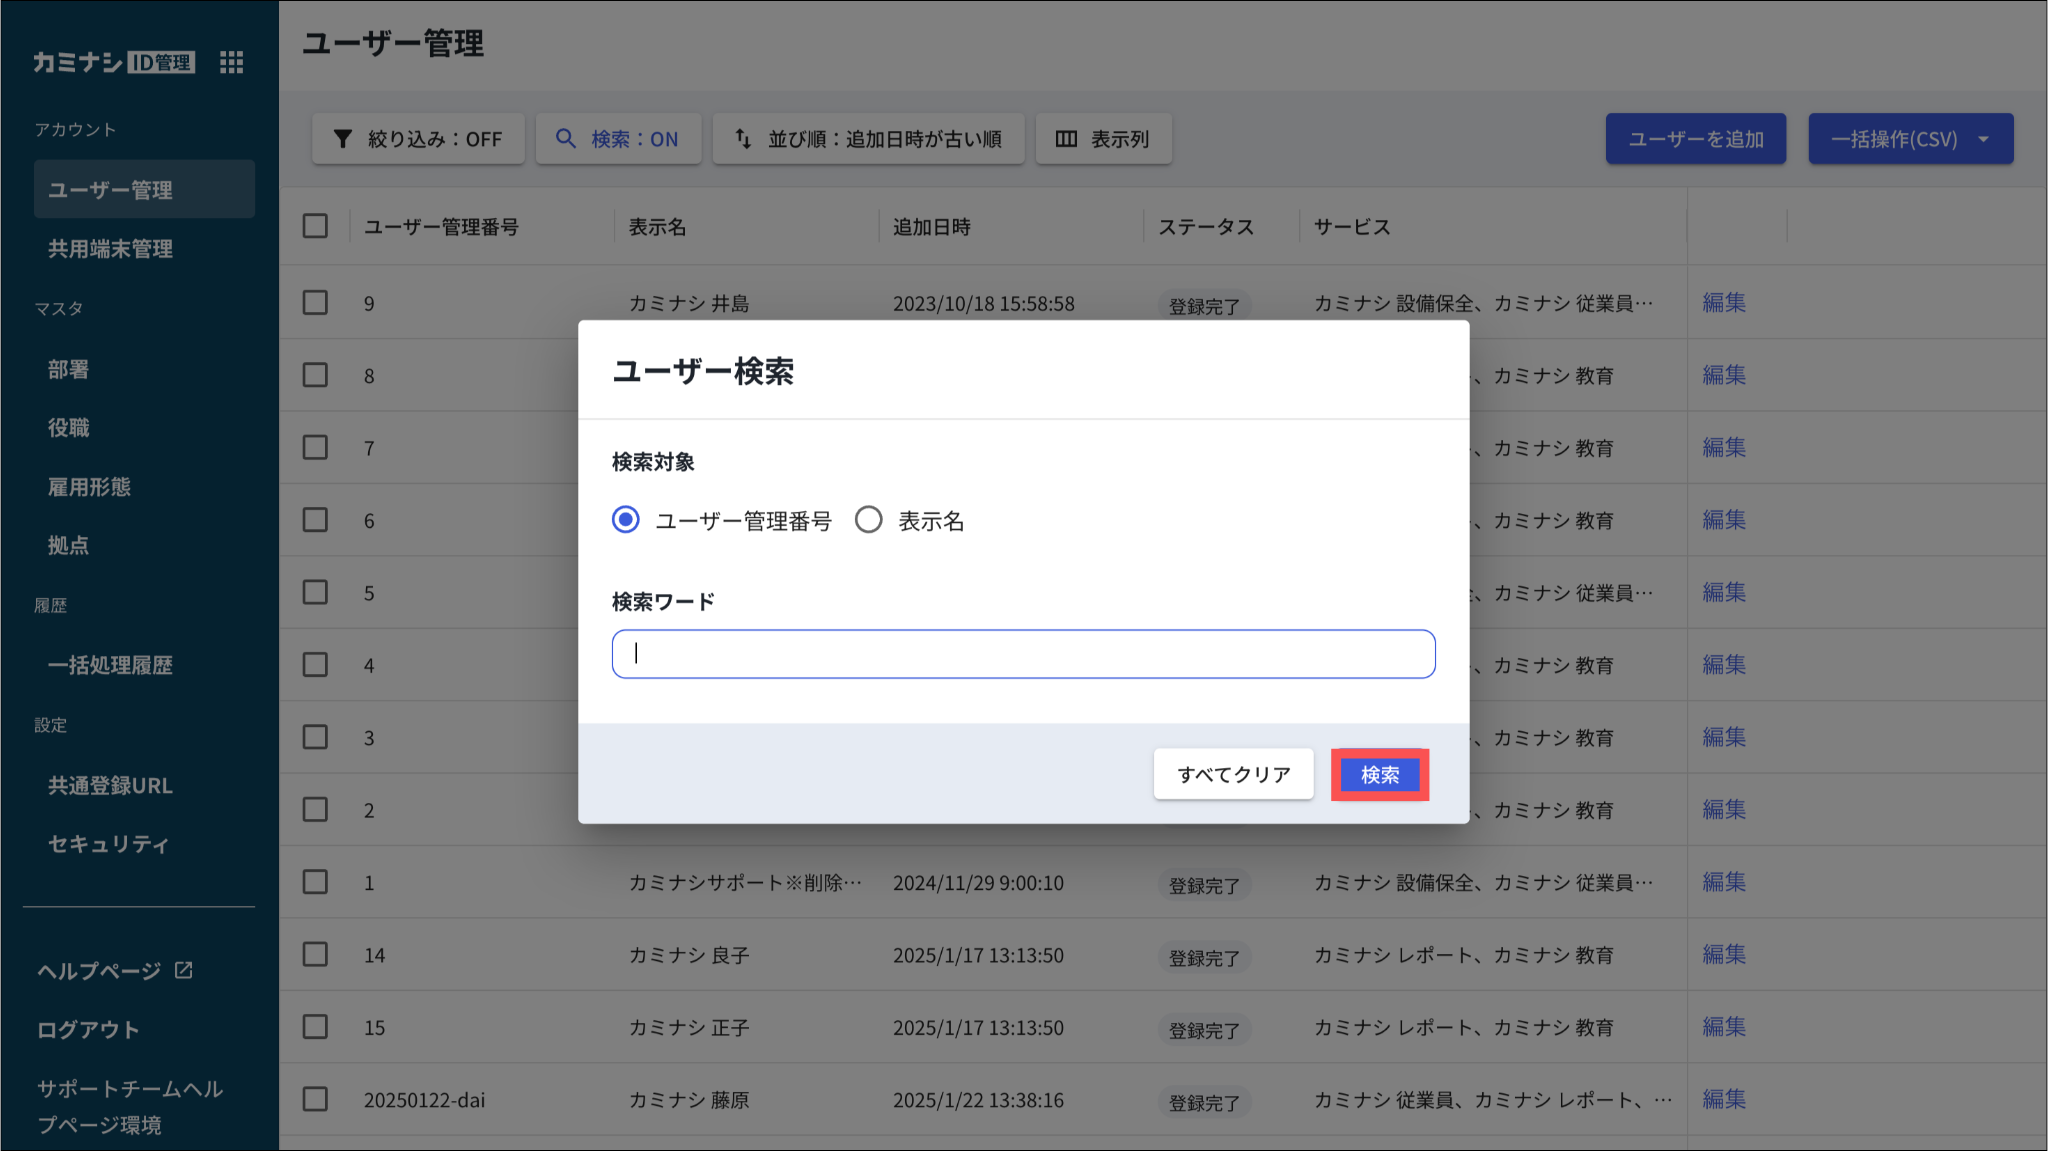Click the display columns icon

click(1066, 139)
